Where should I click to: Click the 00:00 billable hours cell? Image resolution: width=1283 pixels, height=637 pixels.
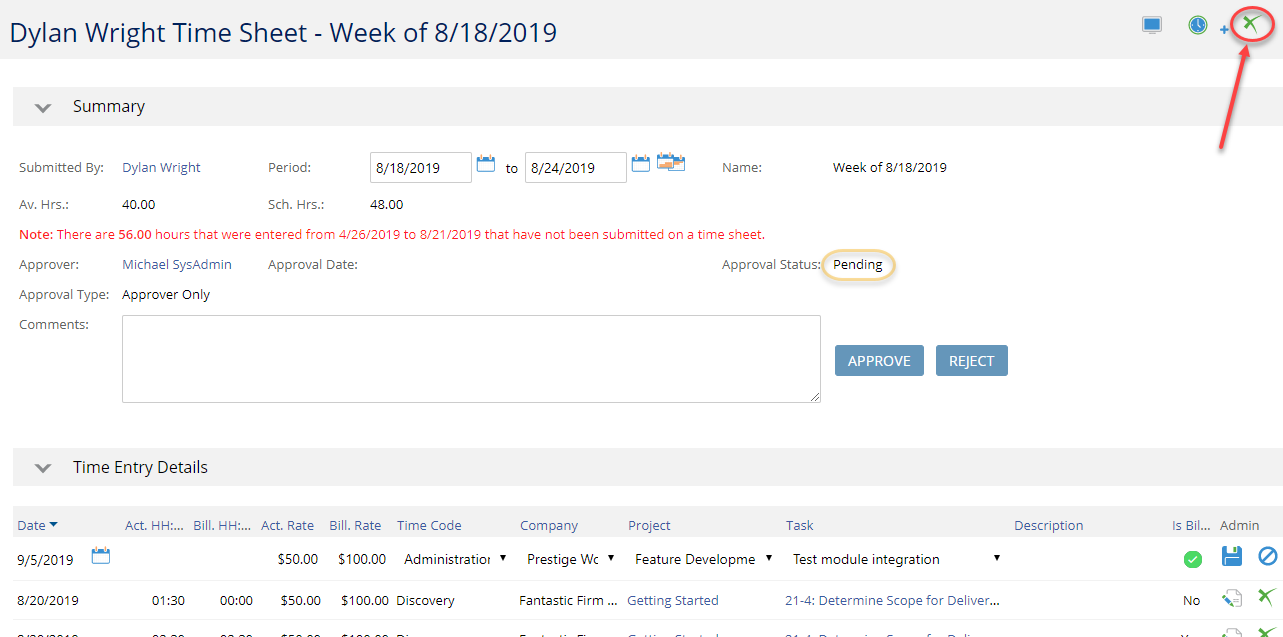tap(236, 600)
